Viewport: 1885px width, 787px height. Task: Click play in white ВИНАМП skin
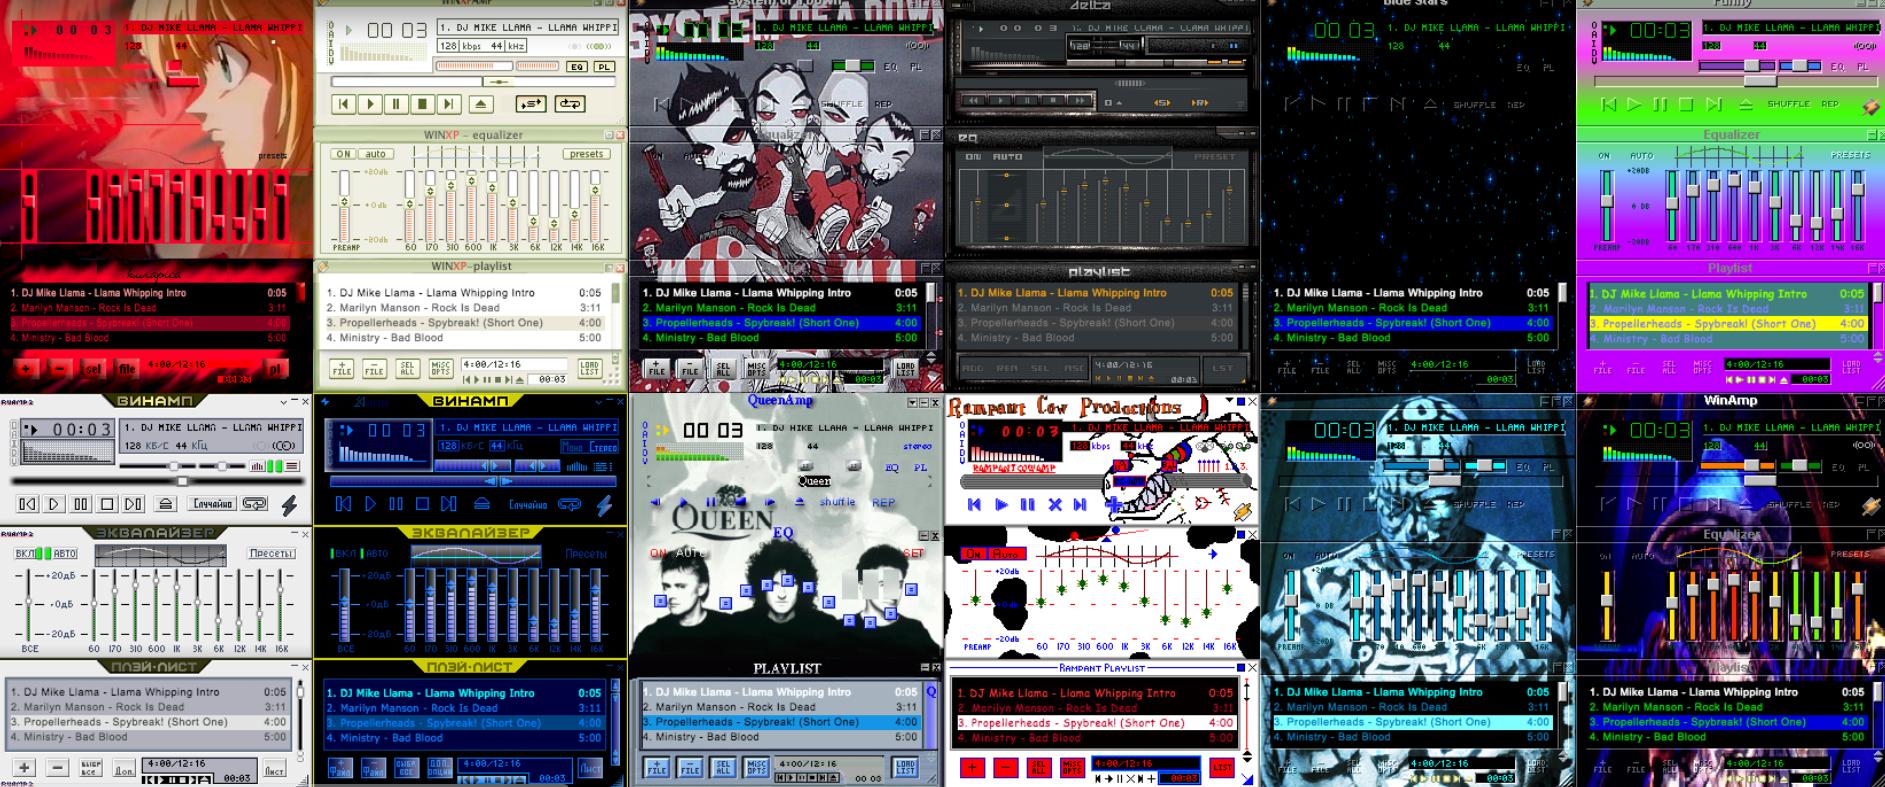55,504
